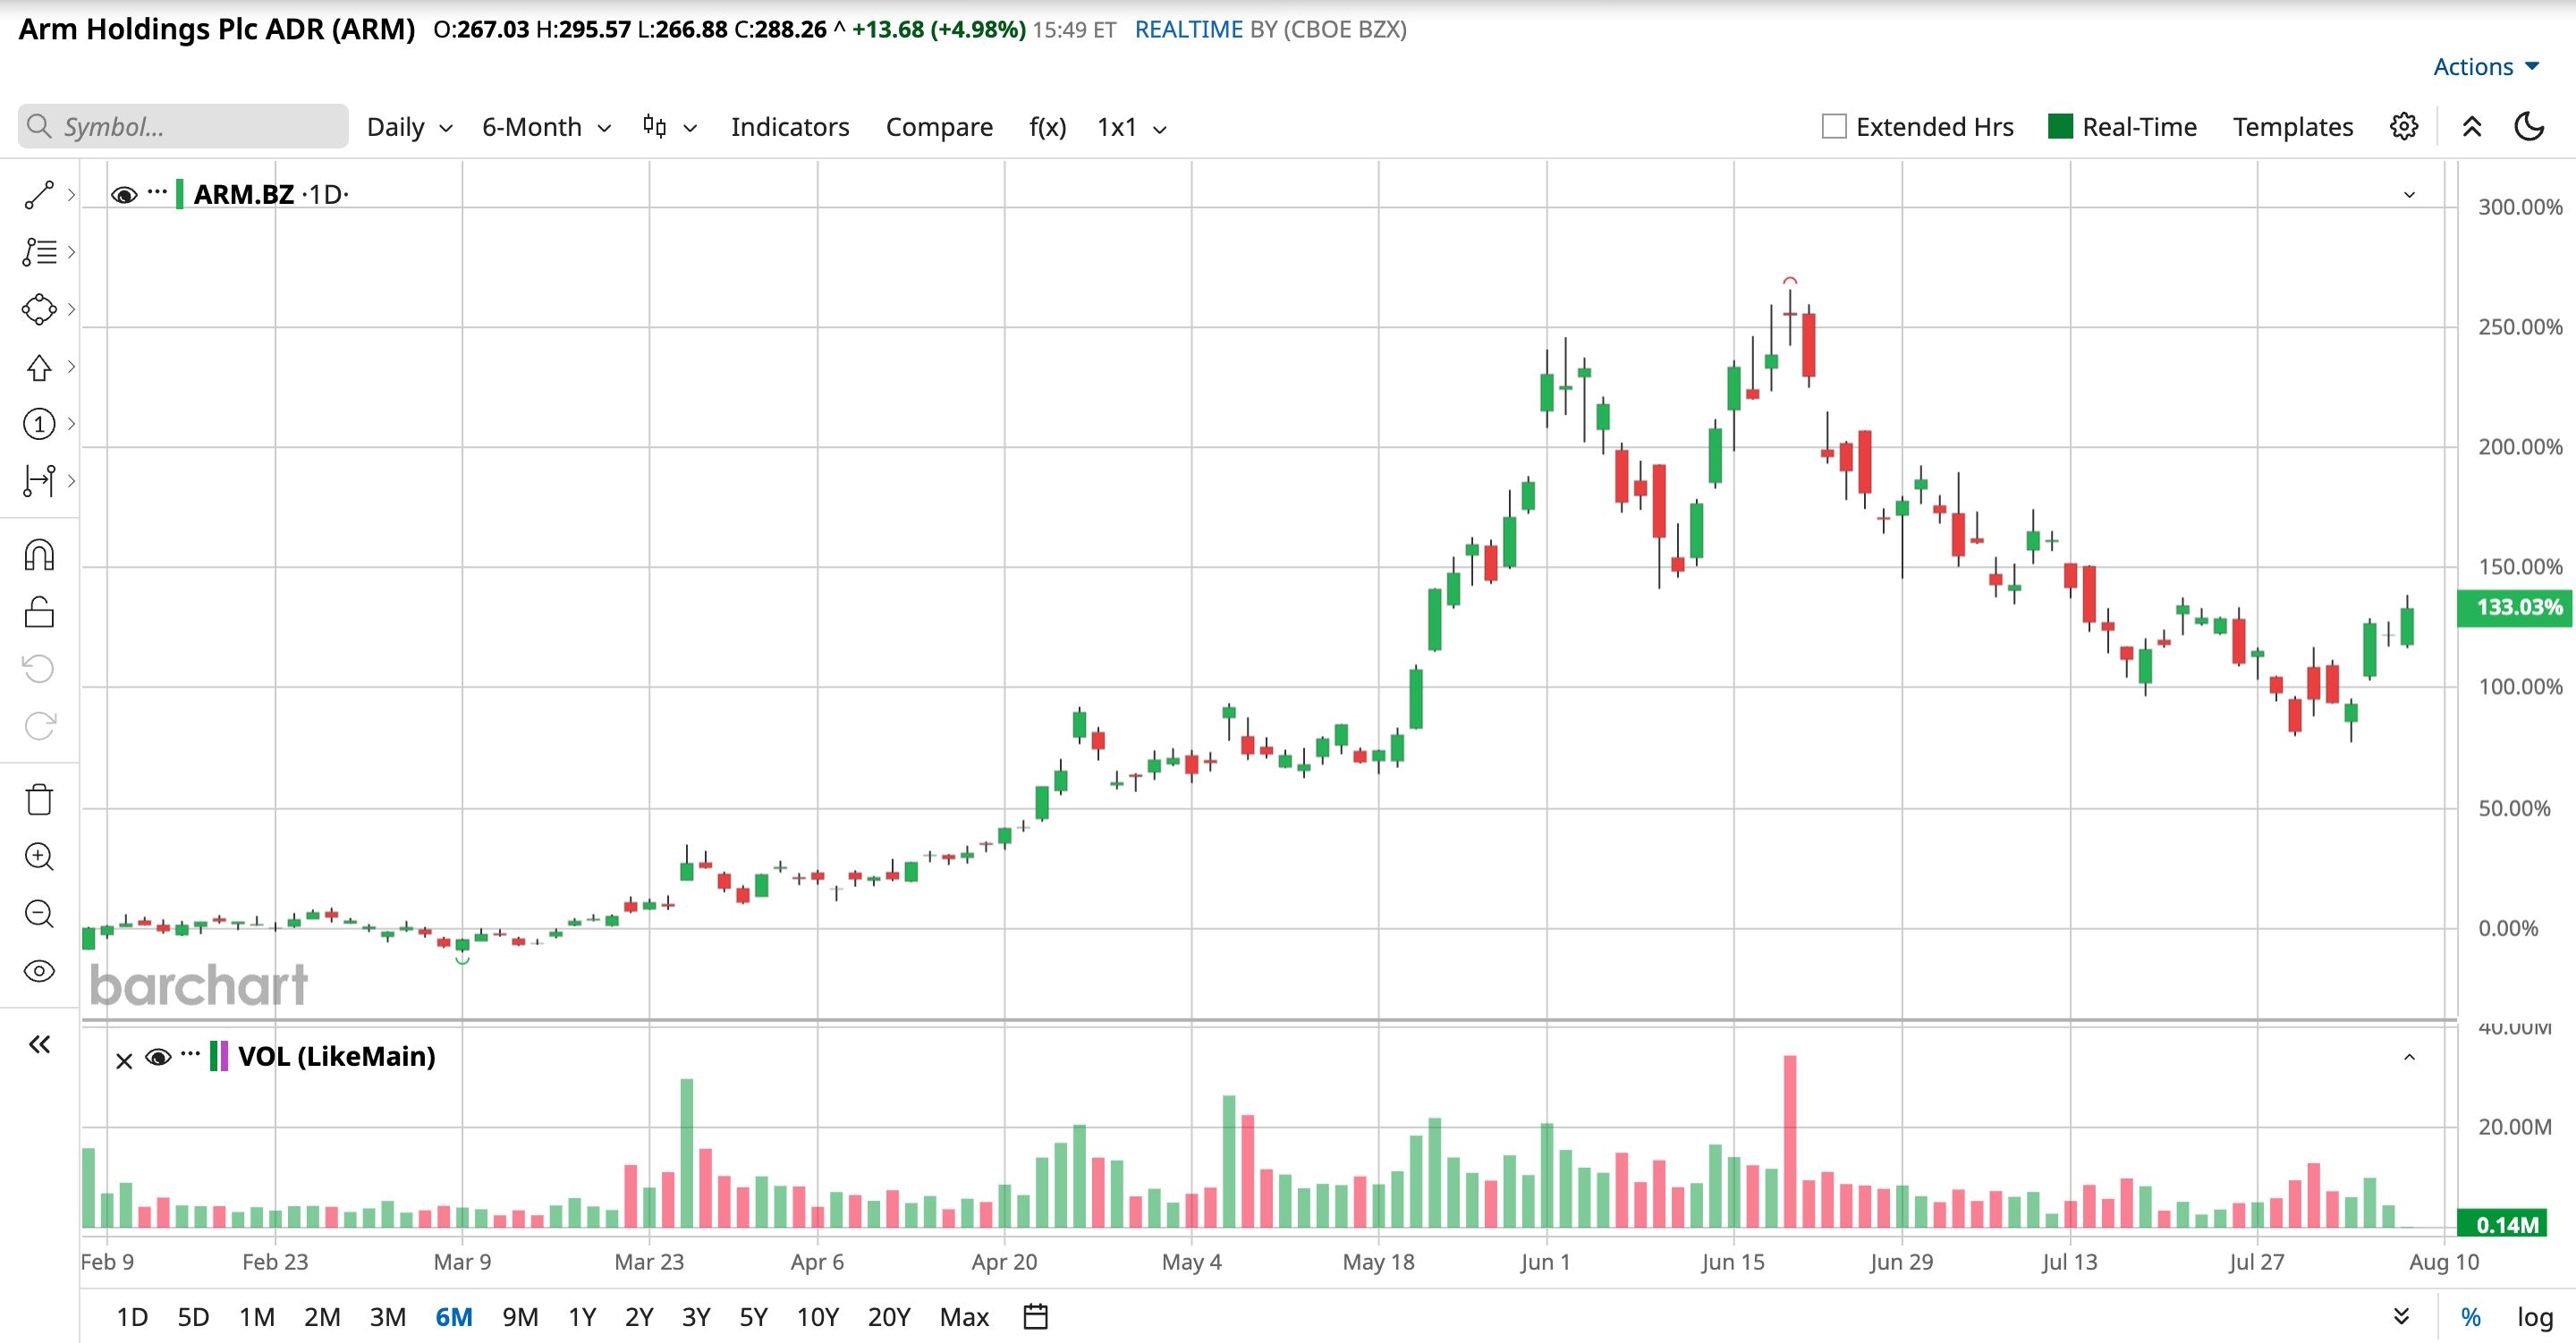Collapse the left drawing toolbar
This screenshot has width=2576, height=1343.
39,1045
